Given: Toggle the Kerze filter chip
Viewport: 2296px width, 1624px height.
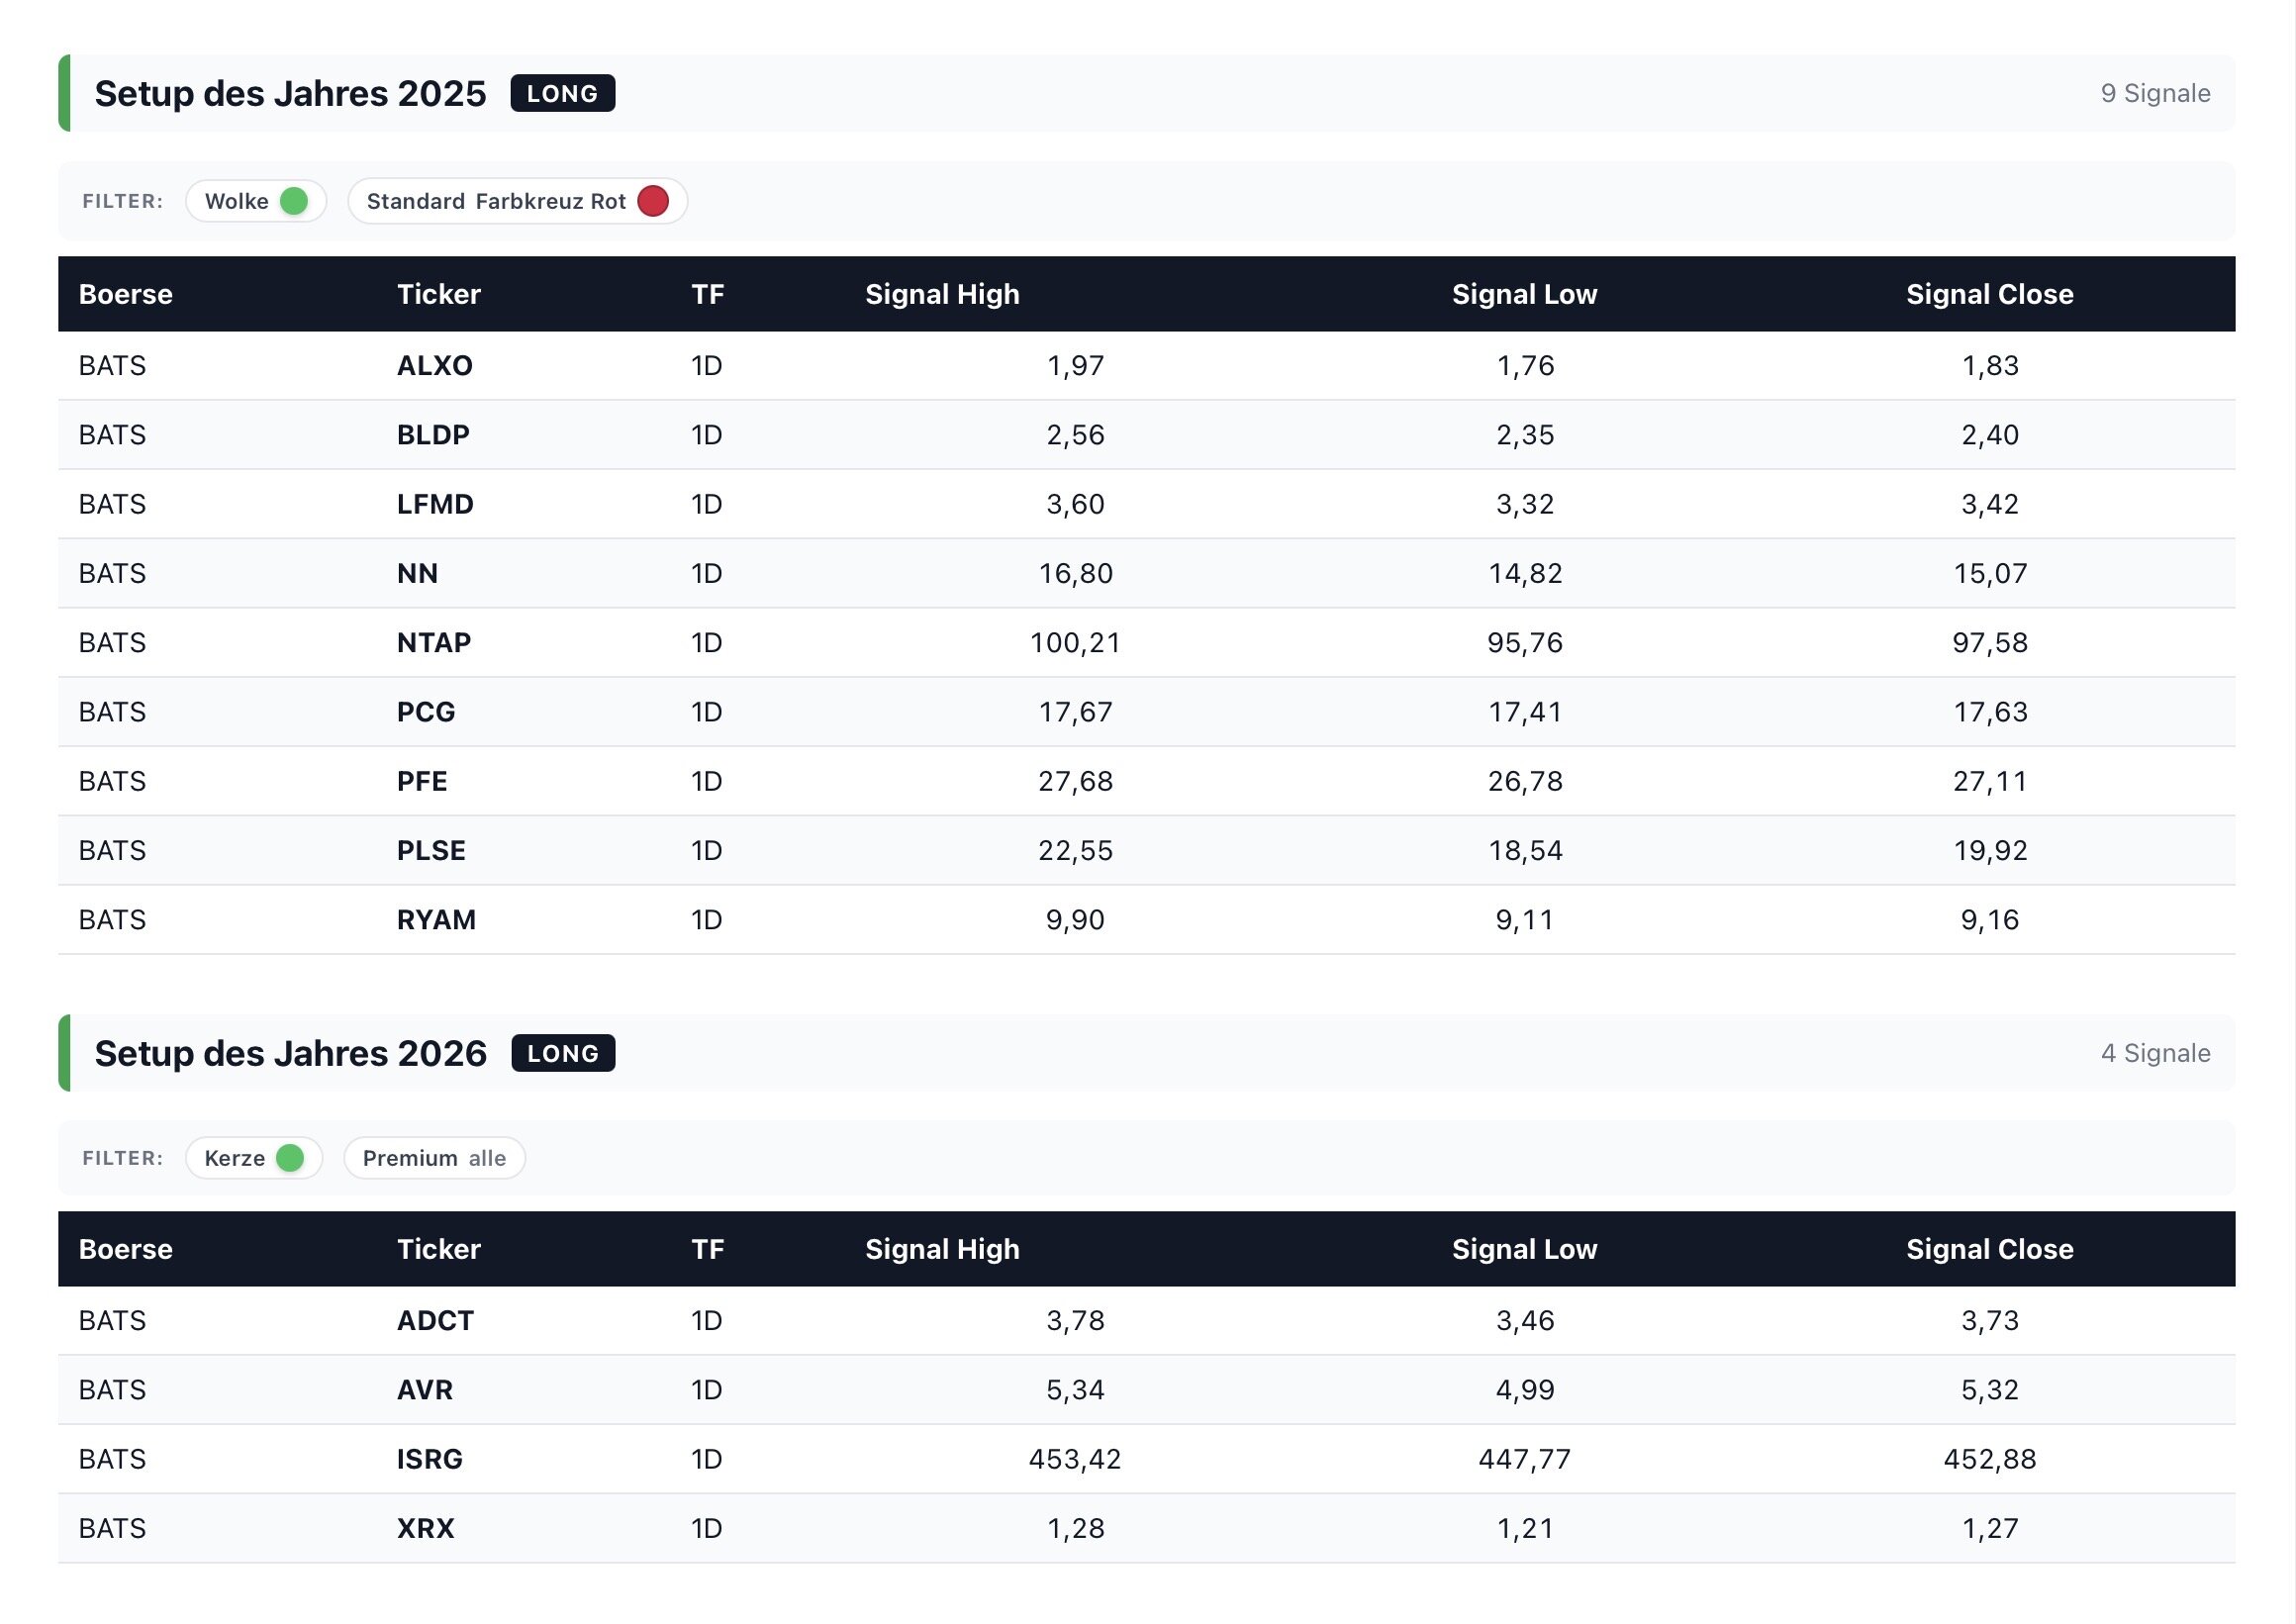Looking at the screenshot, I should click(236, 1158).
